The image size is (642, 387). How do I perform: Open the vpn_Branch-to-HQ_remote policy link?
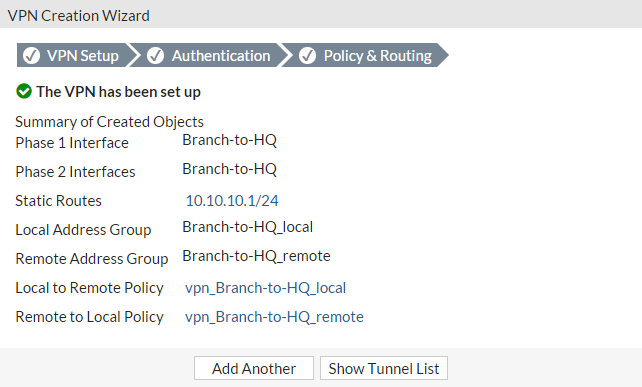coord(274,317)
